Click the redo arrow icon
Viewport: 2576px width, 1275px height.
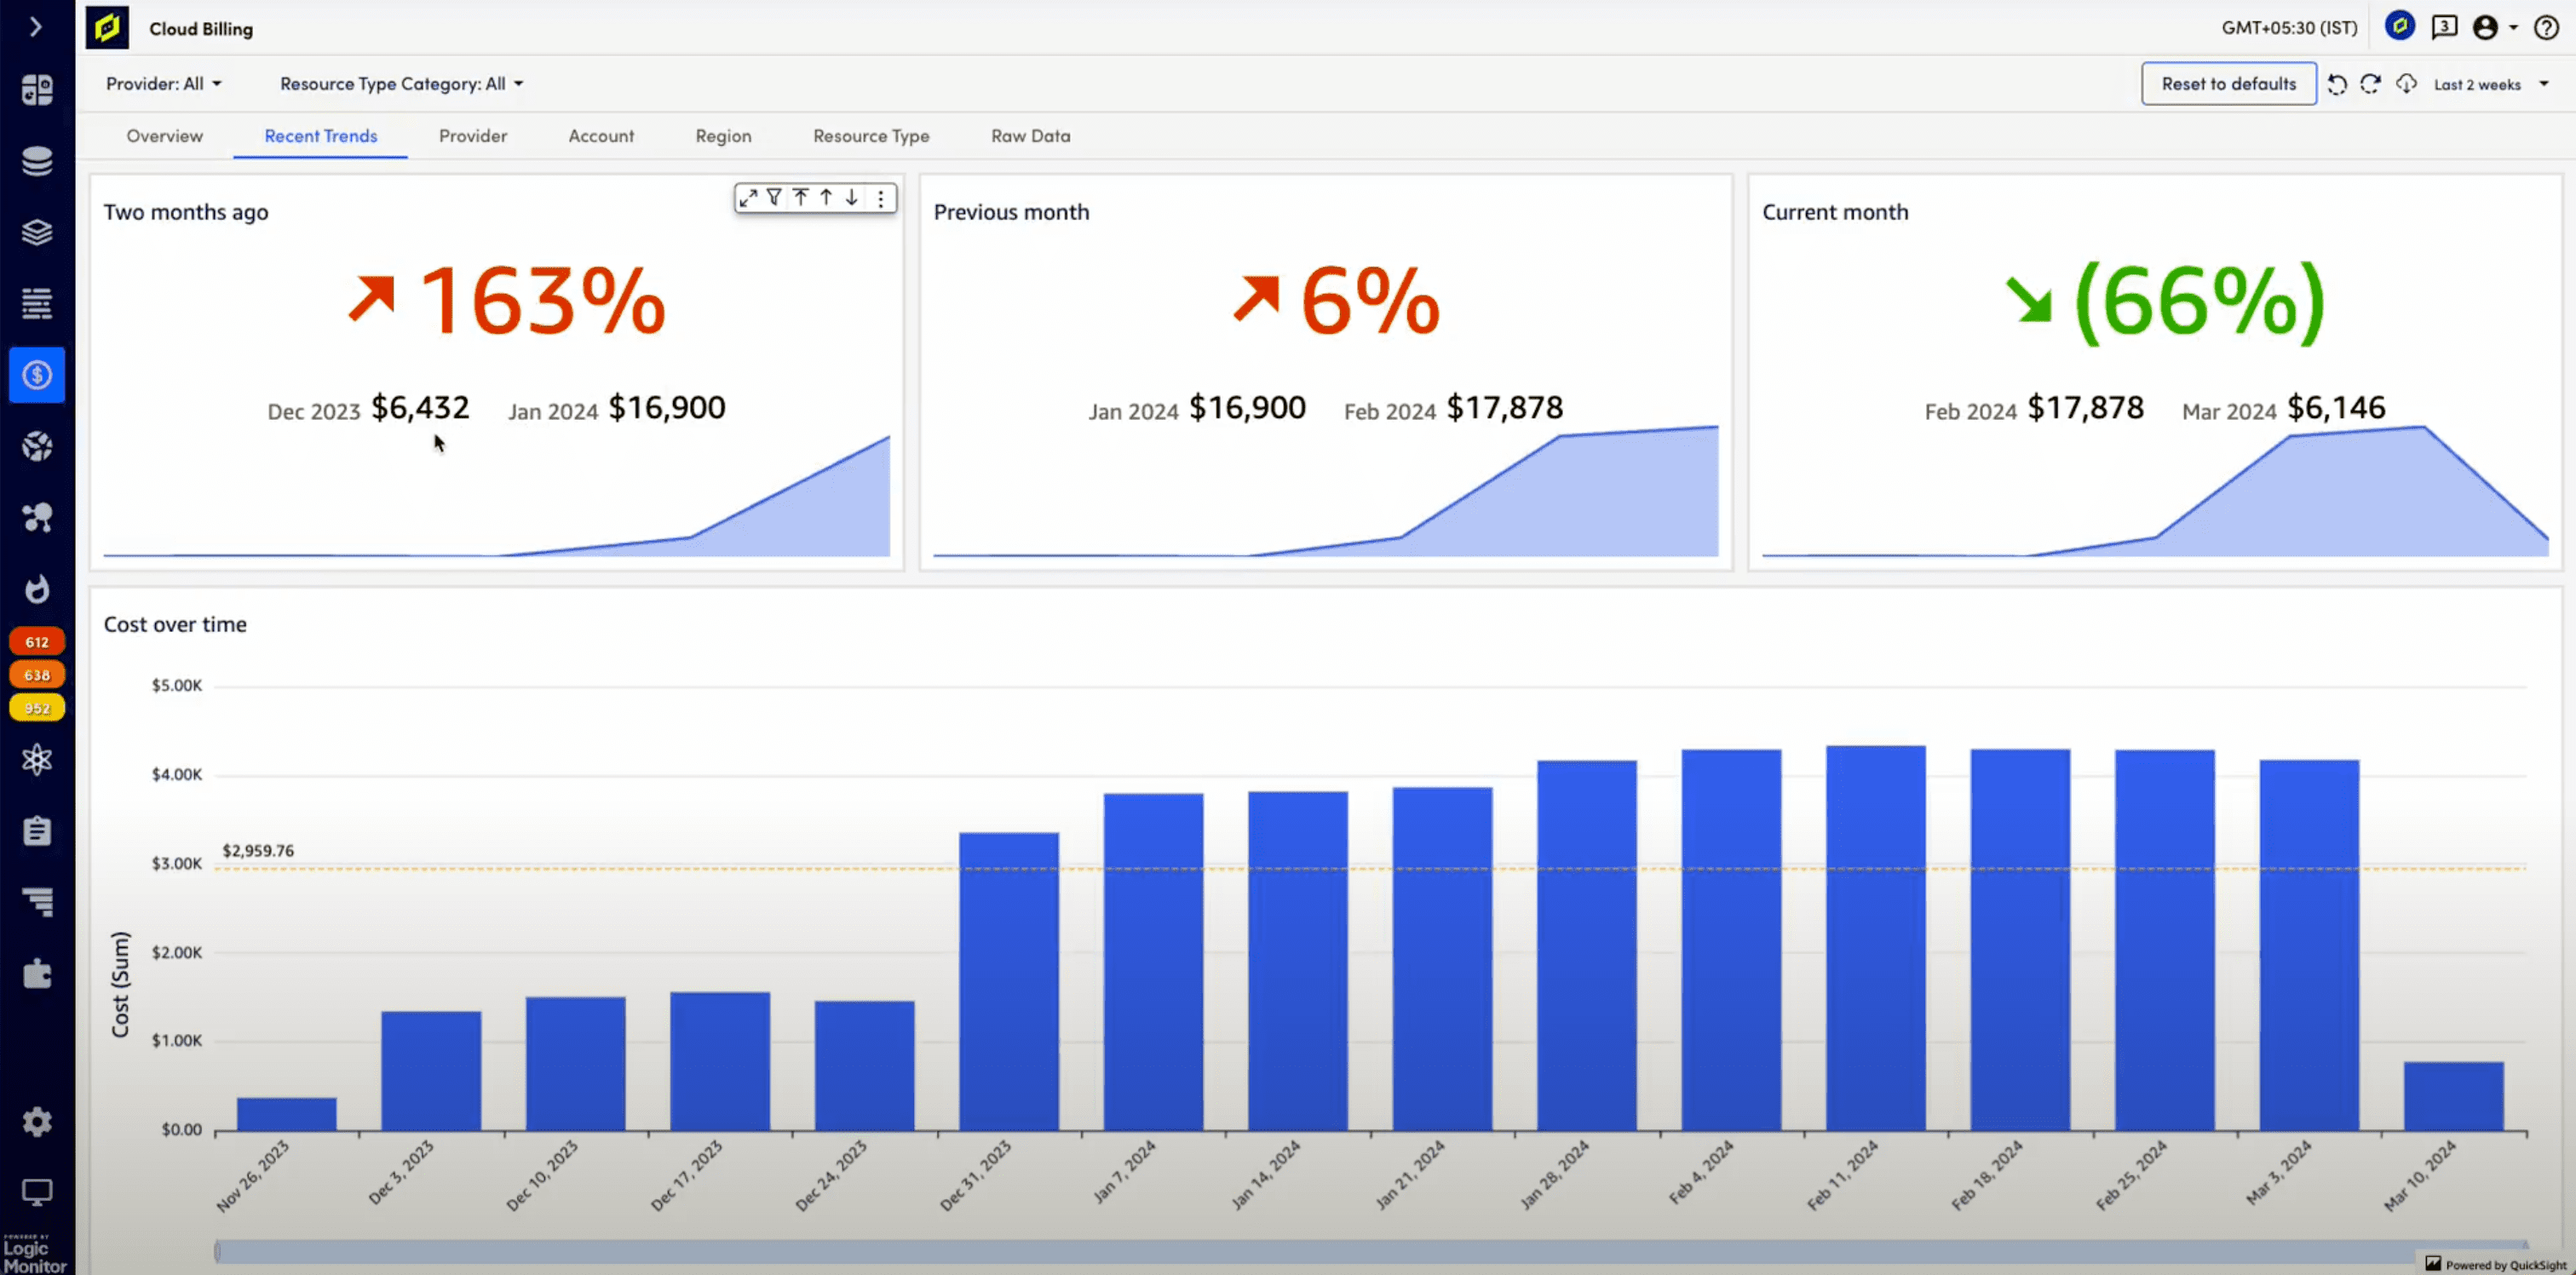point(2370,84)
